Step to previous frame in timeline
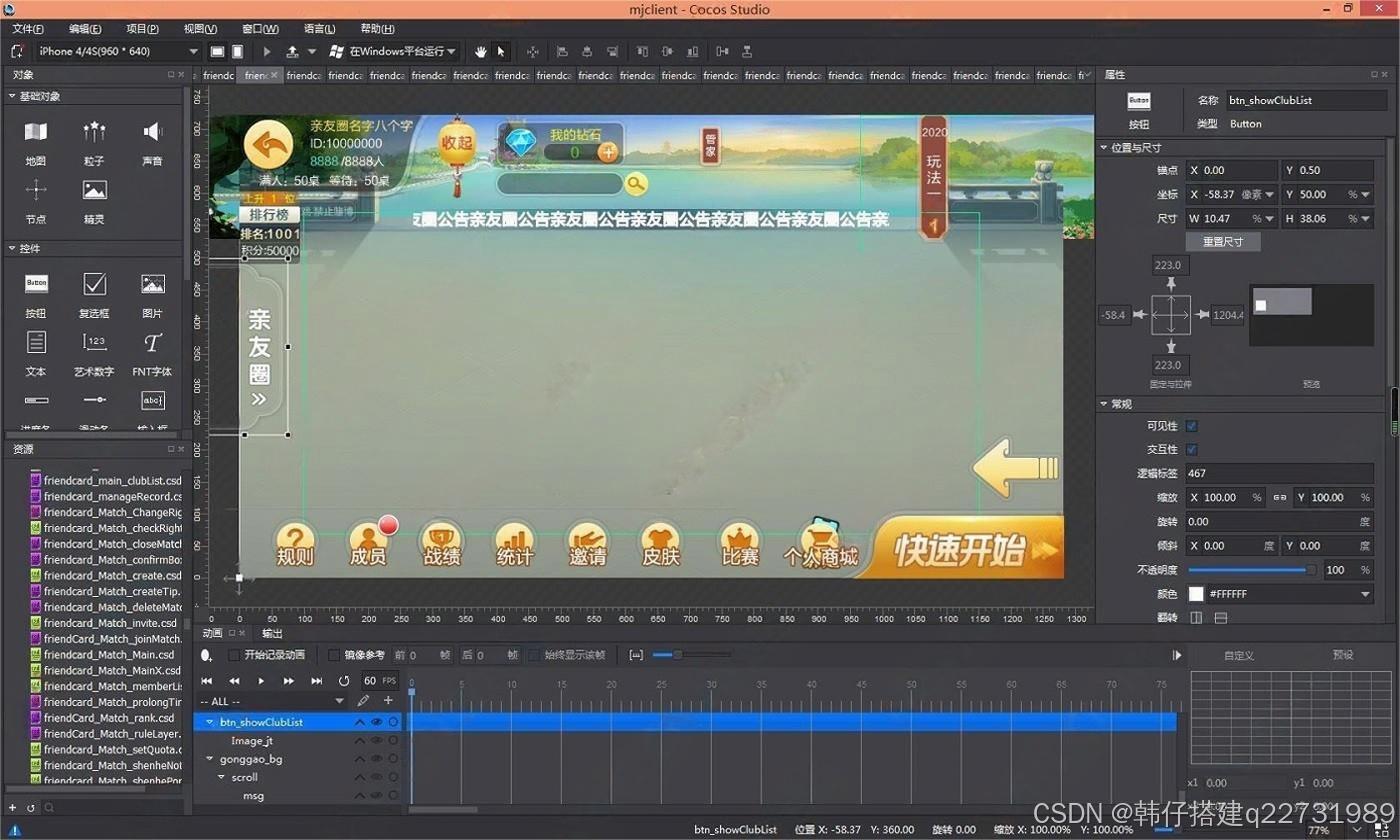This screenshot has height=840, width=1400. pos(234,681)
